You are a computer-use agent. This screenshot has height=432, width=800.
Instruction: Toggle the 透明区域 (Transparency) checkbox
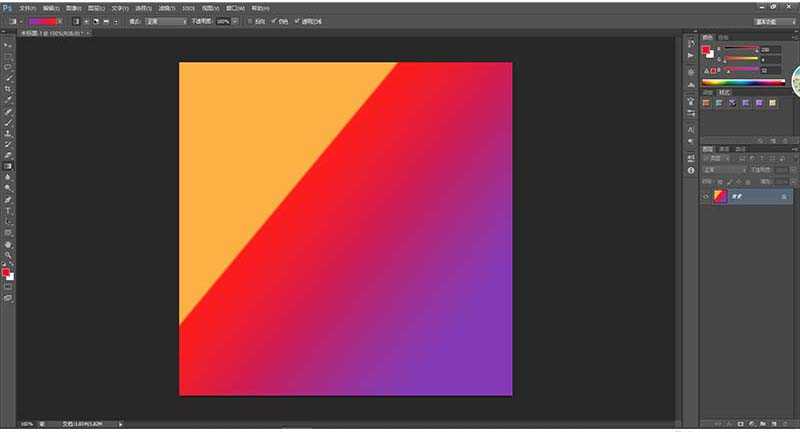(x=298, y=20)
